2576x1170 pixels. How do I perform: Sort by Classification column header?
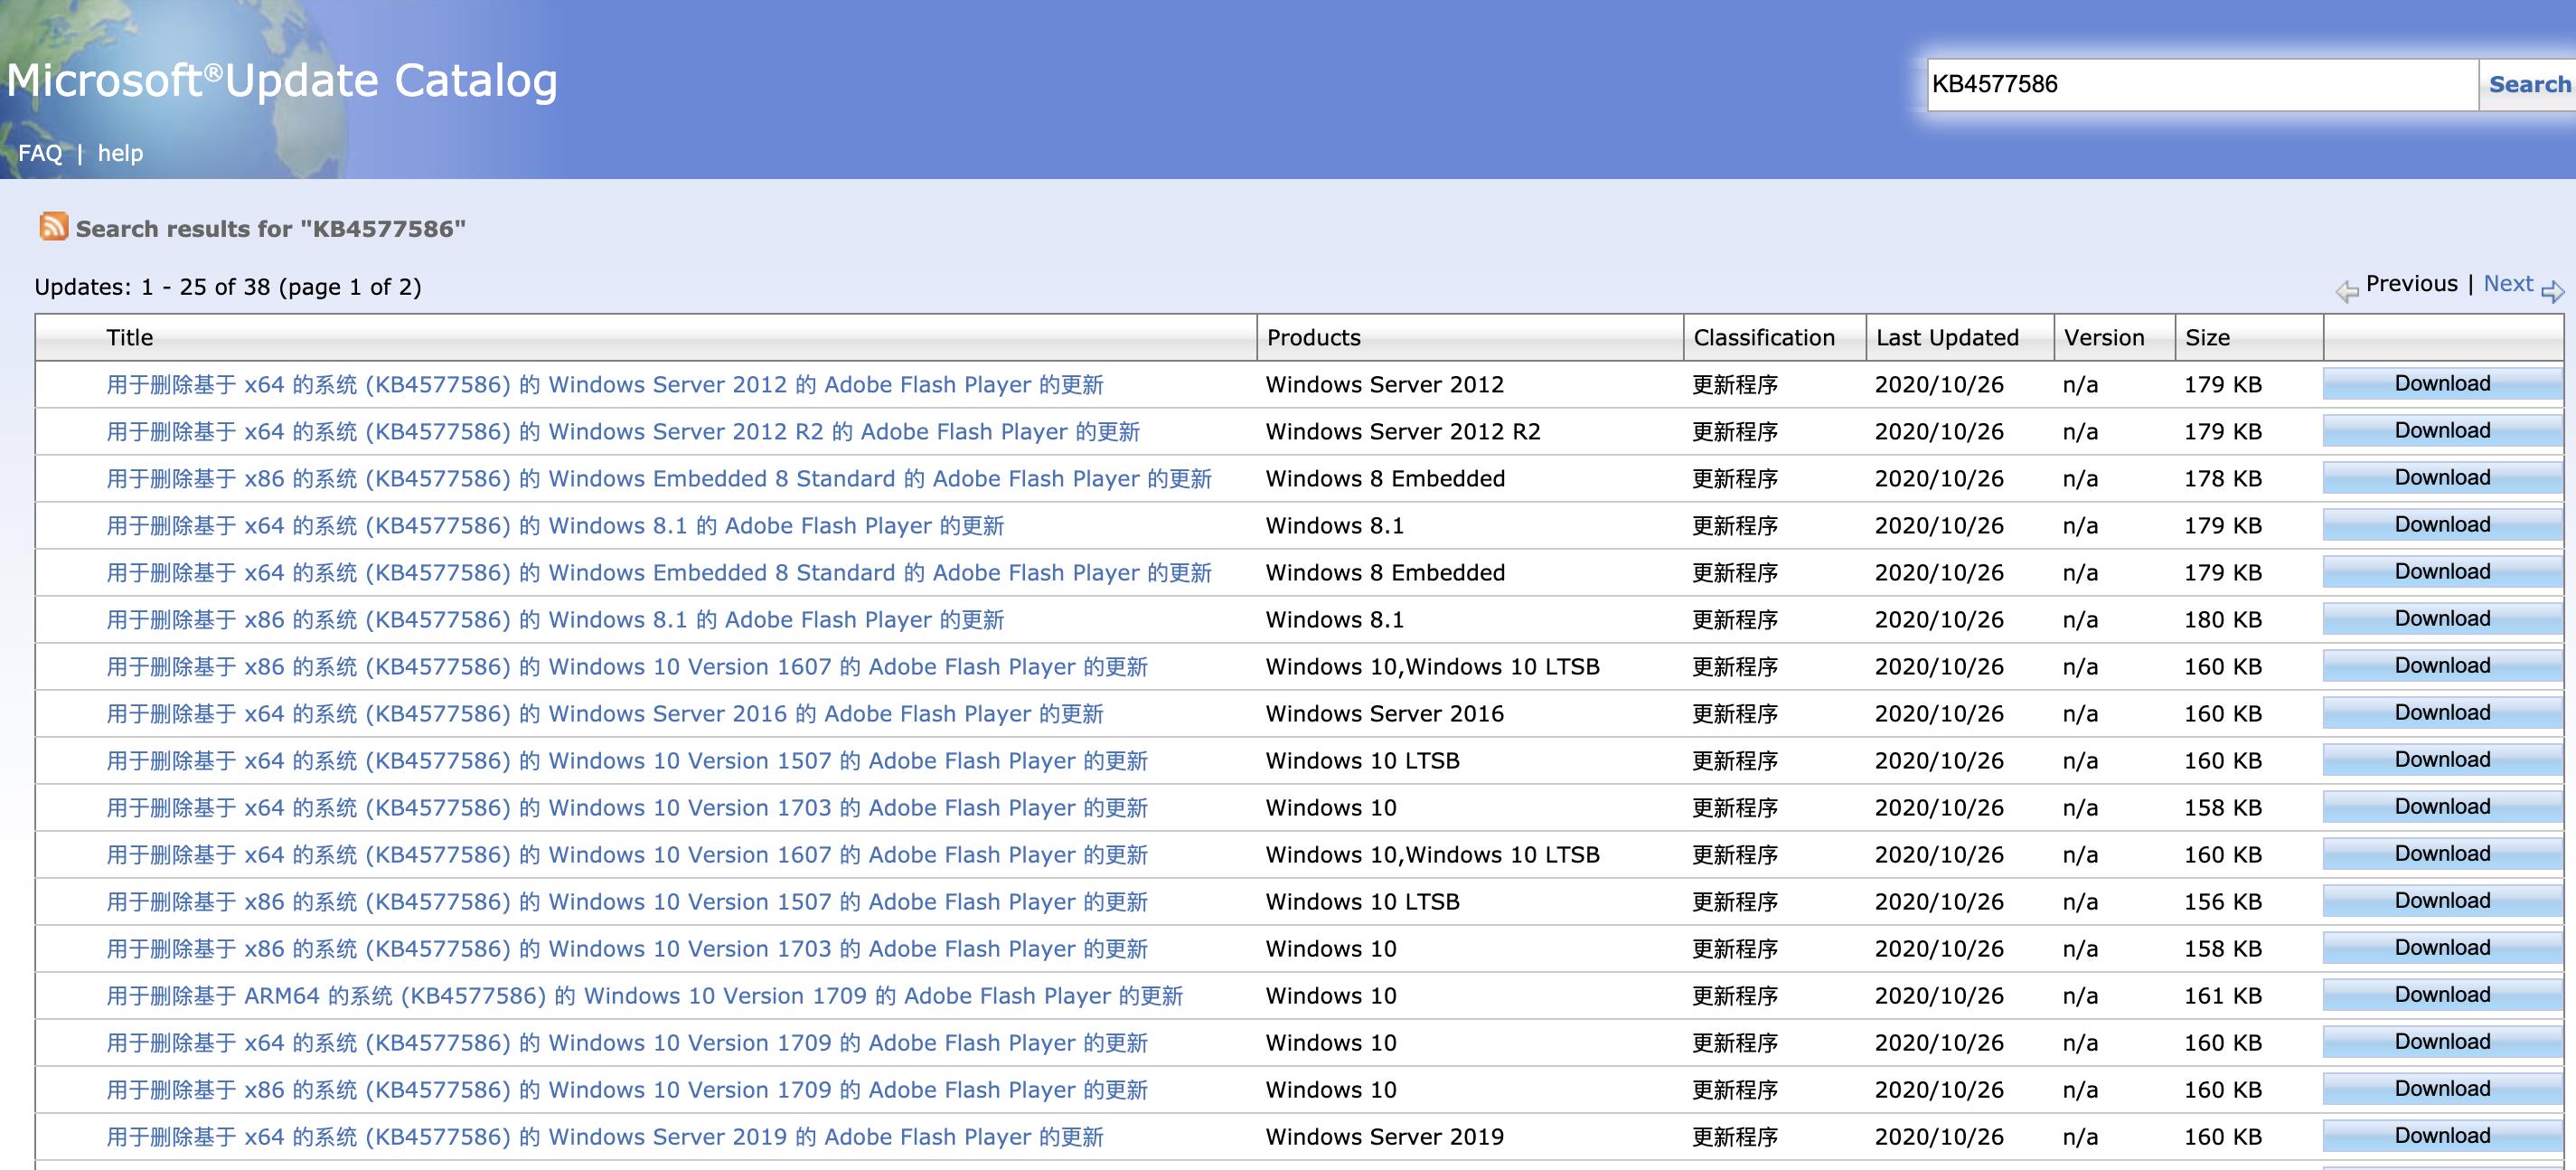1763,338
